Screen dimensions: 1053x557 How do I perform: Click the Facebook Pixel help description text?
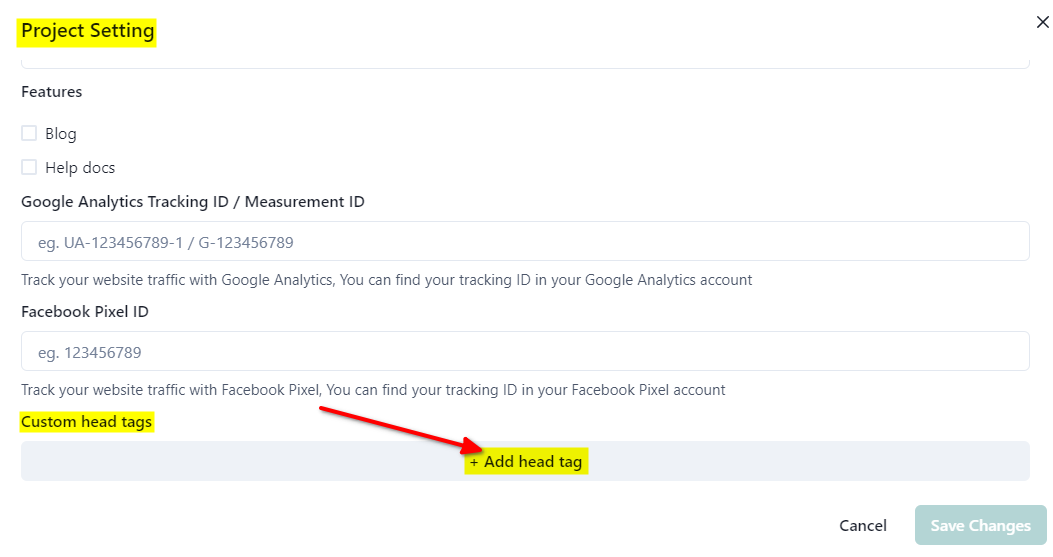point(373,389)
